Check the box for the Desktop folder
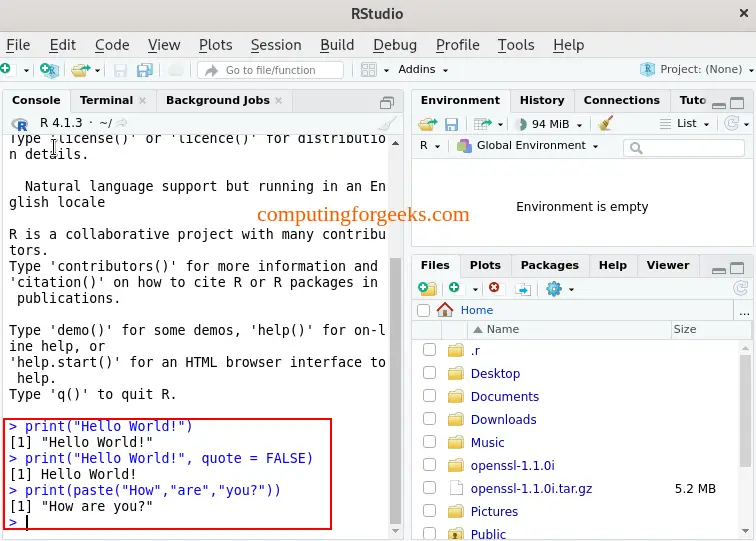This screenshot has width=756, height=541. pyautogui.click(x=429, y=373)
